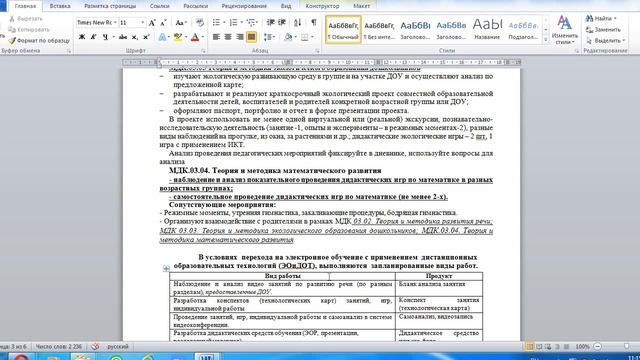
Task: Open Paragraph dialog launcher (Абзац)
Action: 317,51
